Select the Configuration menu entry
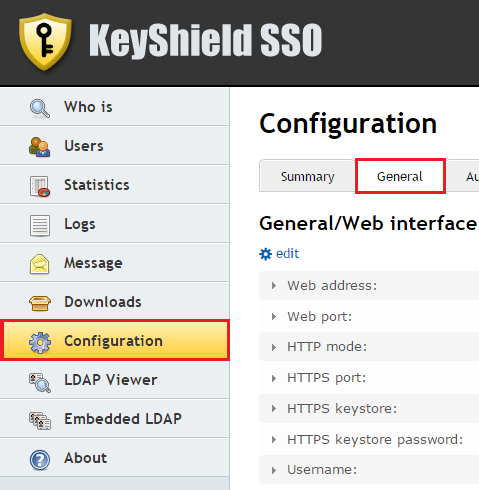The height and width of the screenshot is (490, 479). click(115, 340)
